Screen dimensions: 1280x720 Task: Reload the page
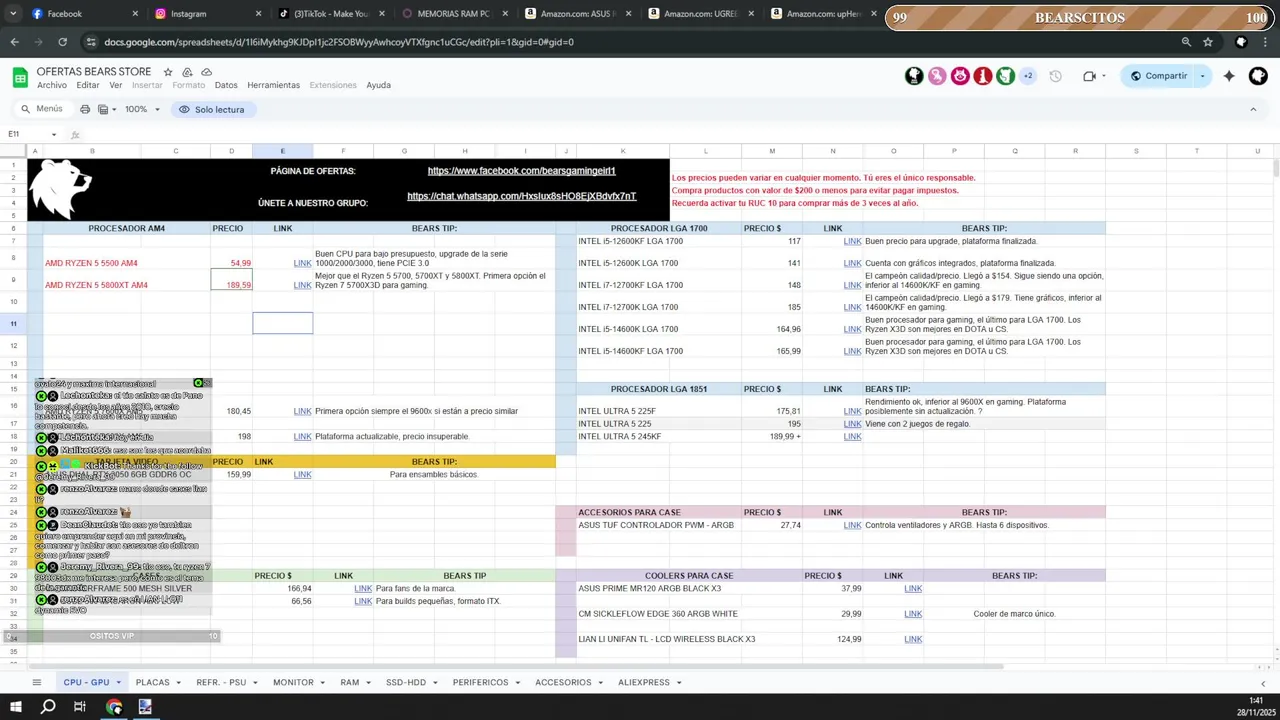click(x=62, y=42)
